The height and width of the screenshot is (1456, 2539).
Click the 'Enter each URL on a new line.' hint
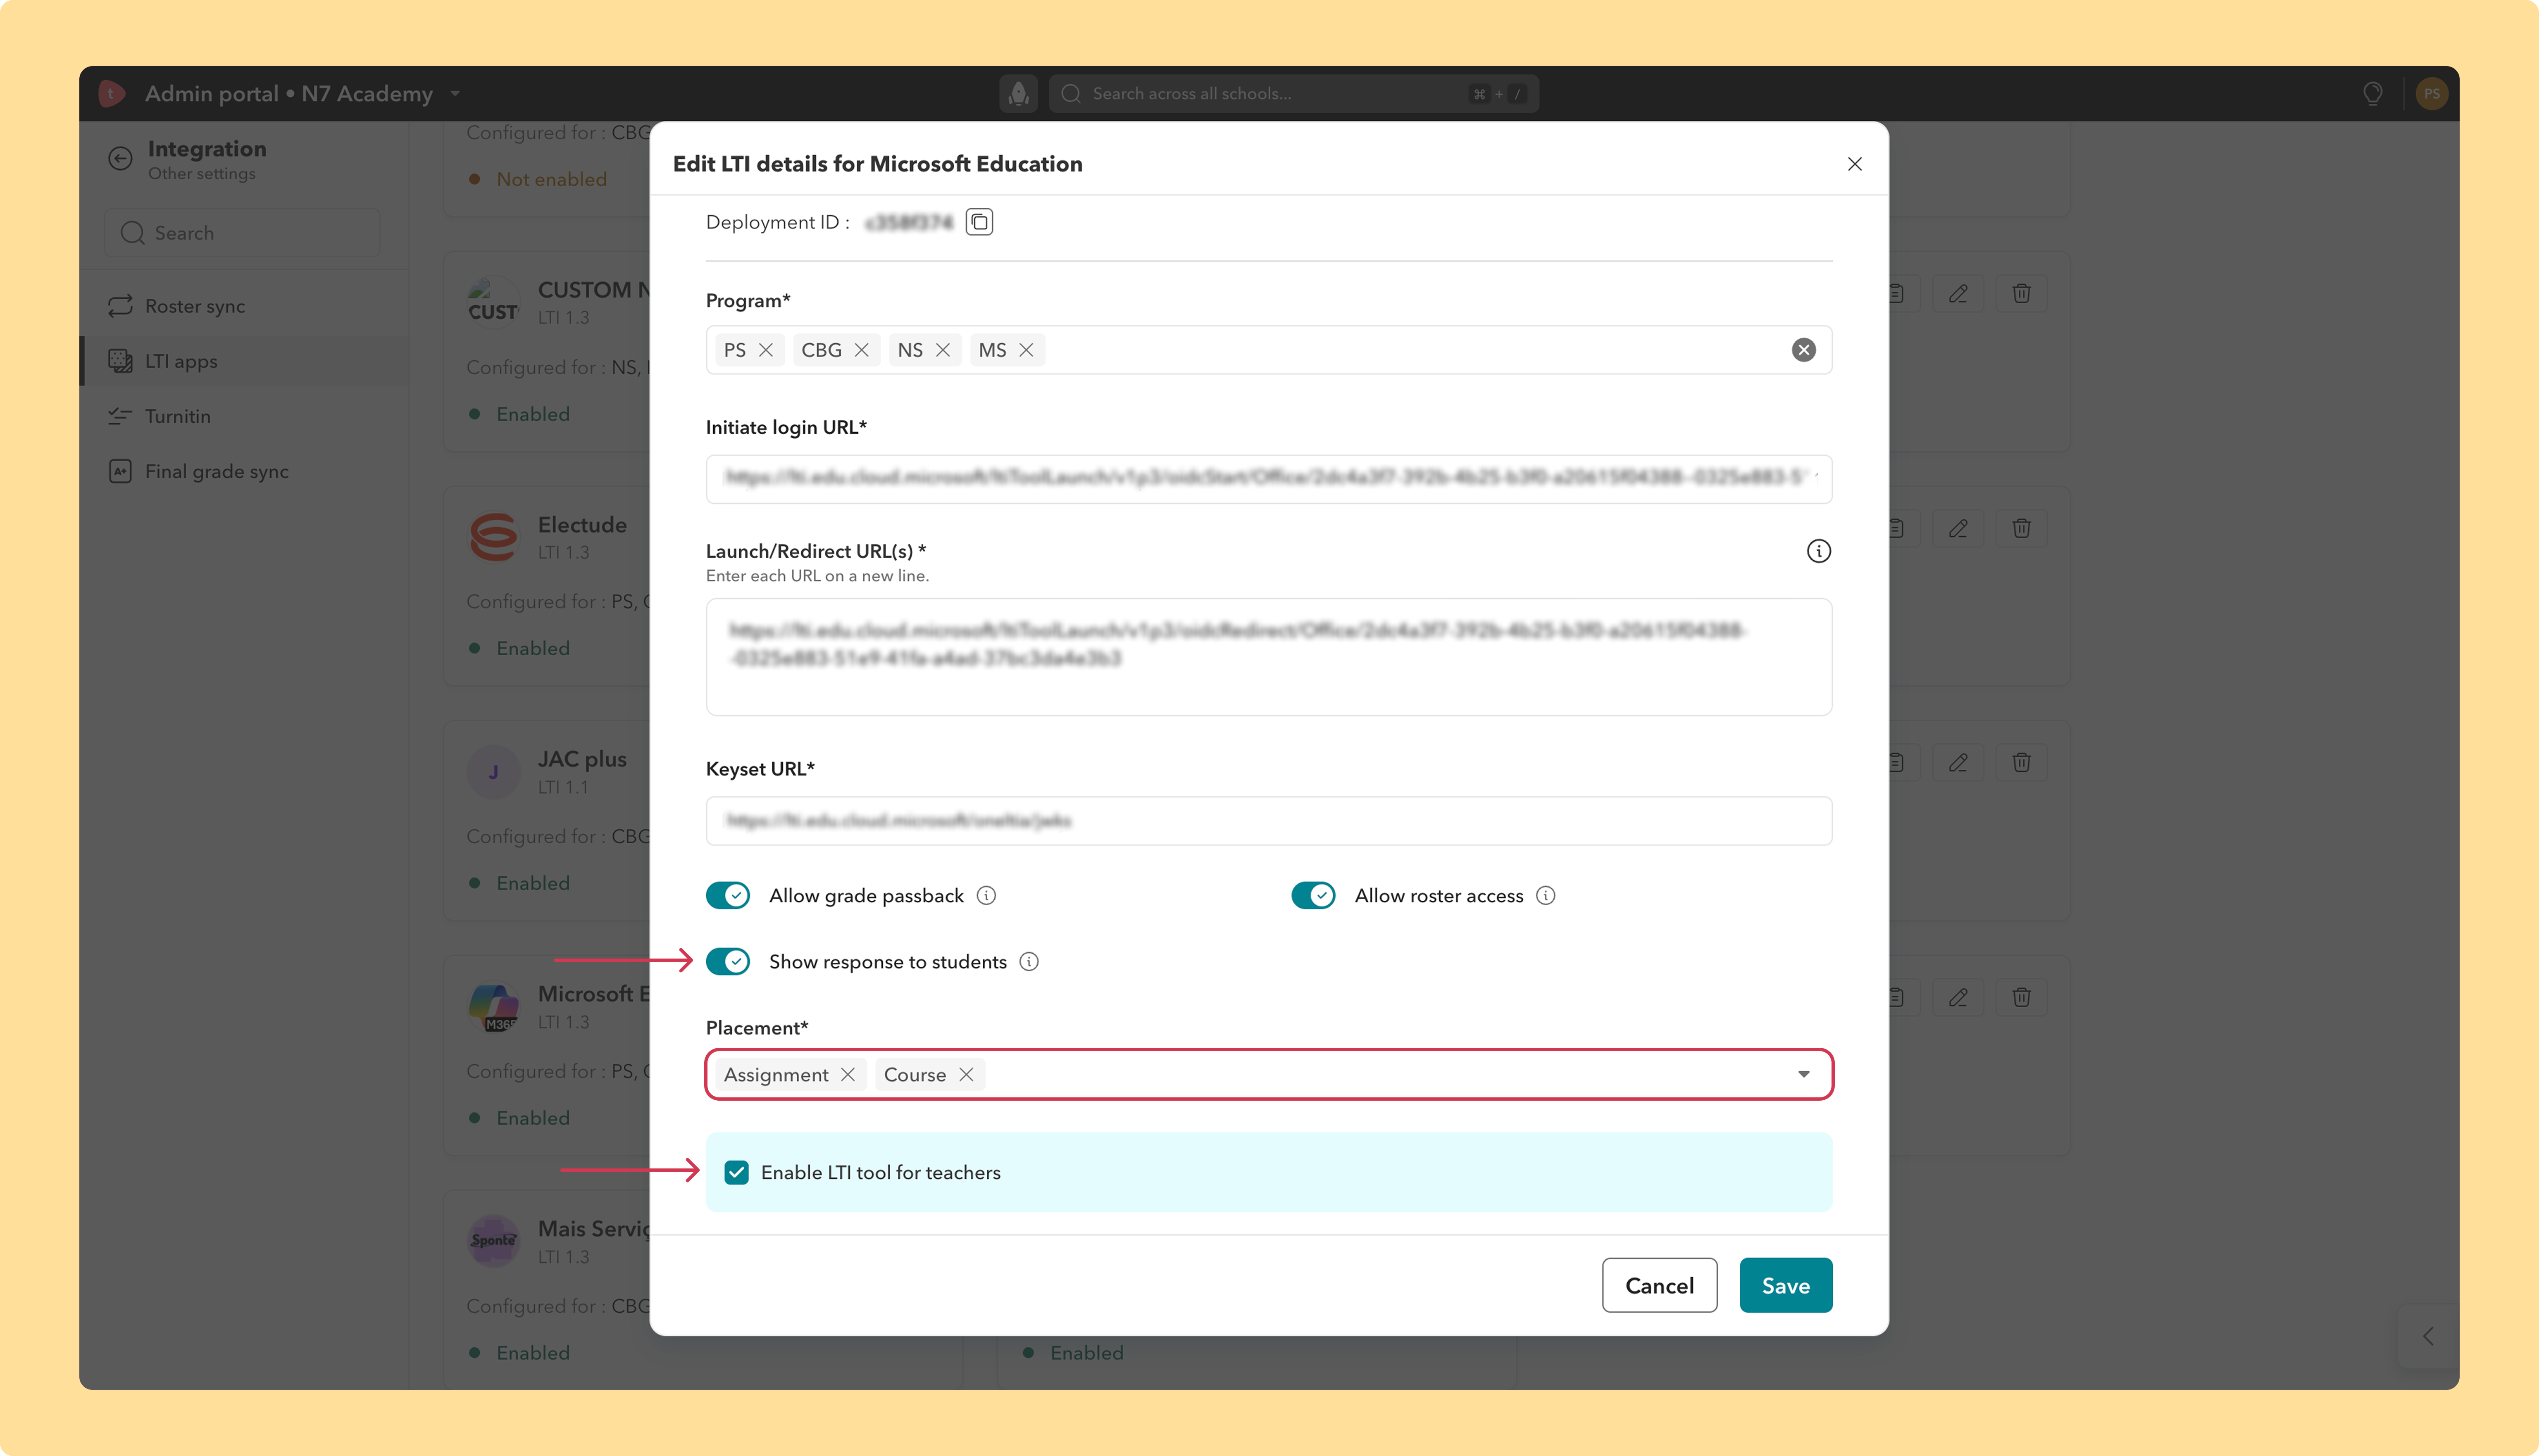coord(817,576)
